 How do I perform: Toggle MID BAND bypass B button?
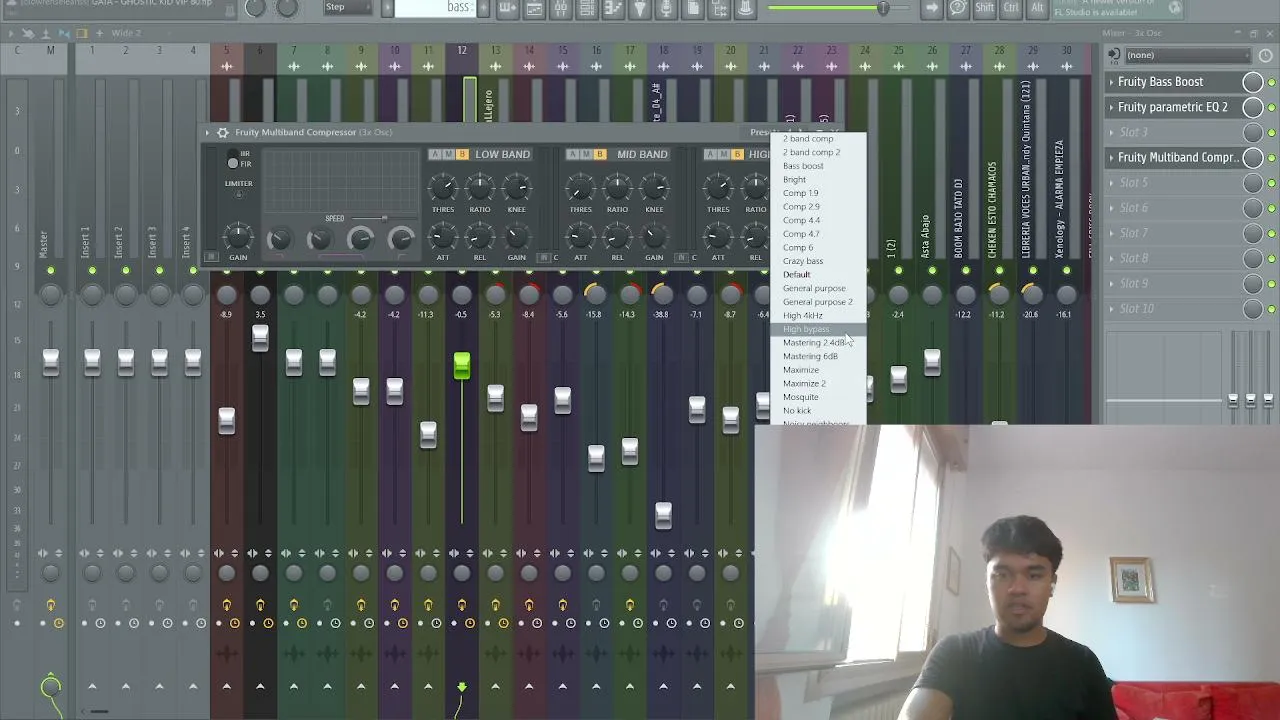[600, 154]
